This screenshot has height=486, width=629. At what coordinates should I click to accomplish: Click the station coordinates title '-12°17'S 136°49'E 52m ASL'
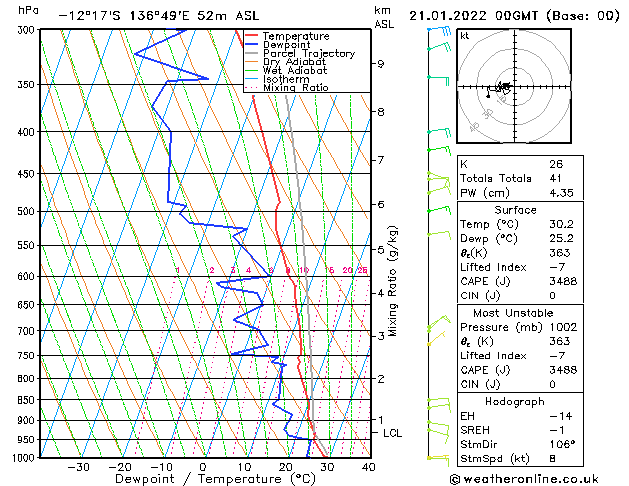coord(159,16)
